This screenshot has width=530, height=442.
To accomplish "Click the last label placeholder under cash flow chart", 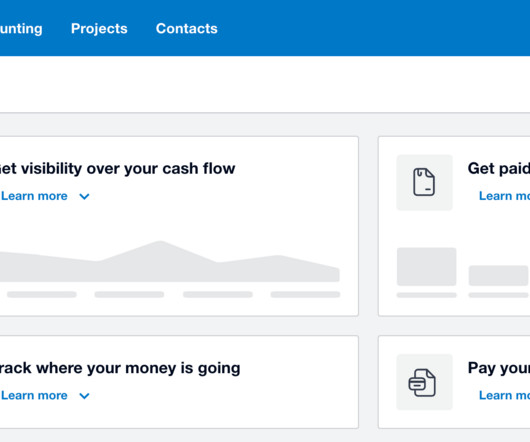I will point(305,295).
